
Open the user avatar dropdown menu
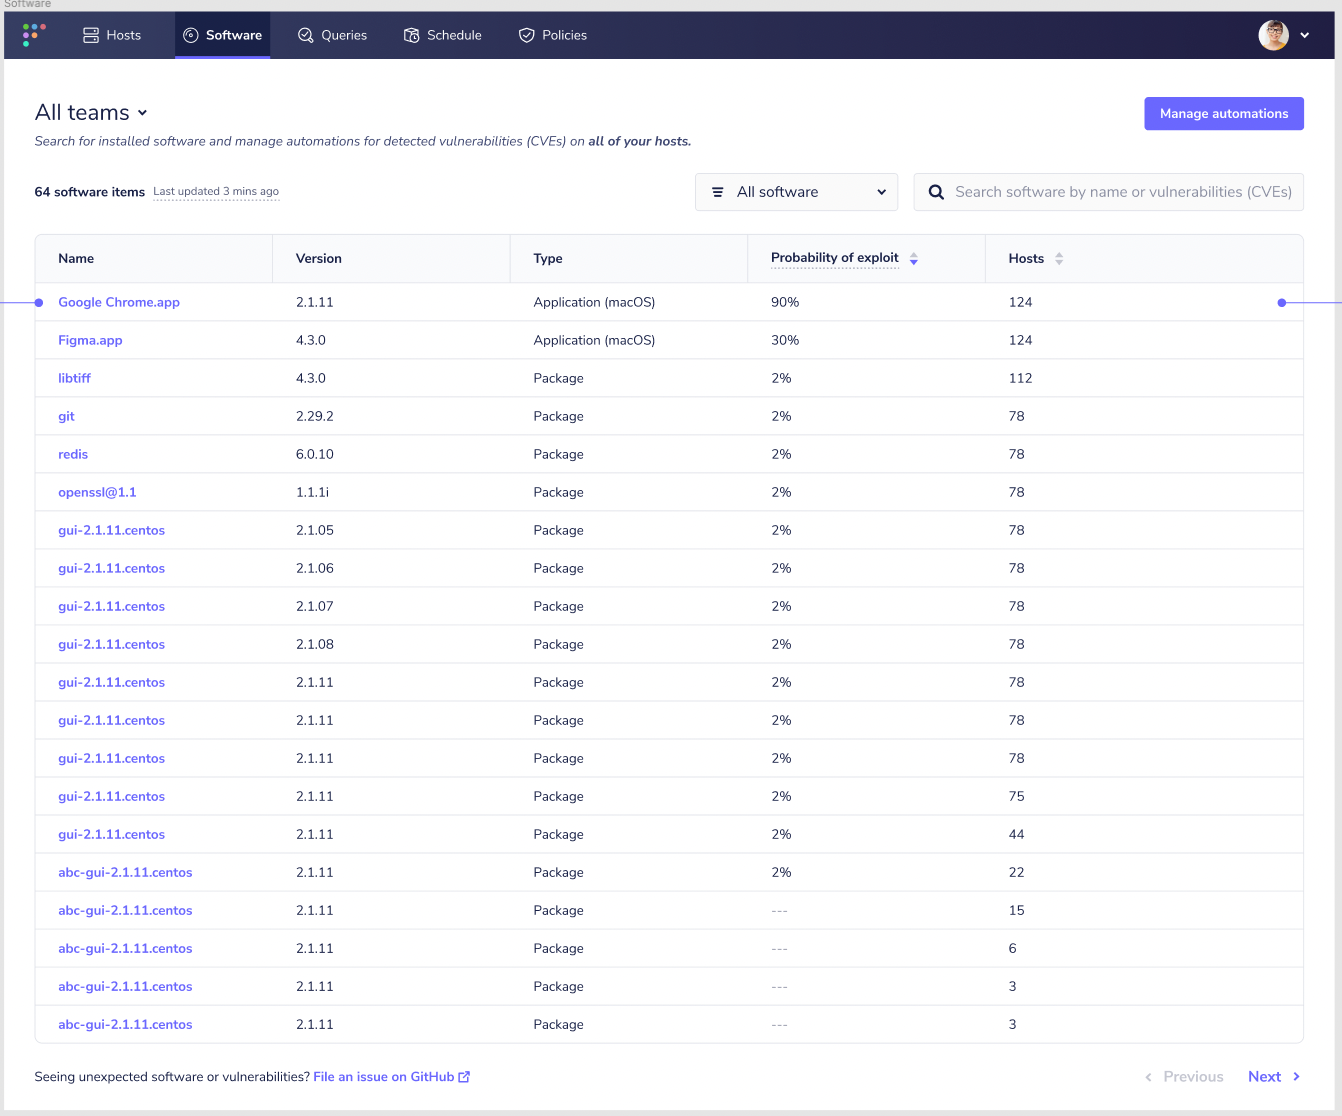[1283, 35]
